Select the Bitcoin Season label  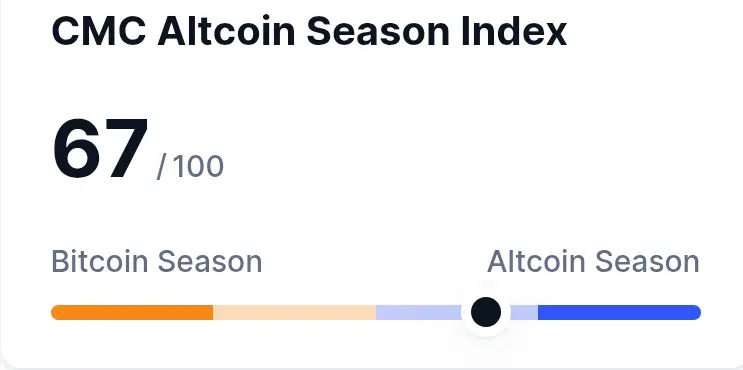[157, 262]
